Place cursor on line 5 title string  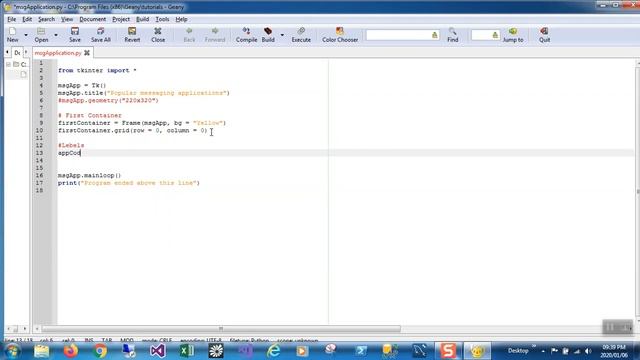click(x=168, y=93)
